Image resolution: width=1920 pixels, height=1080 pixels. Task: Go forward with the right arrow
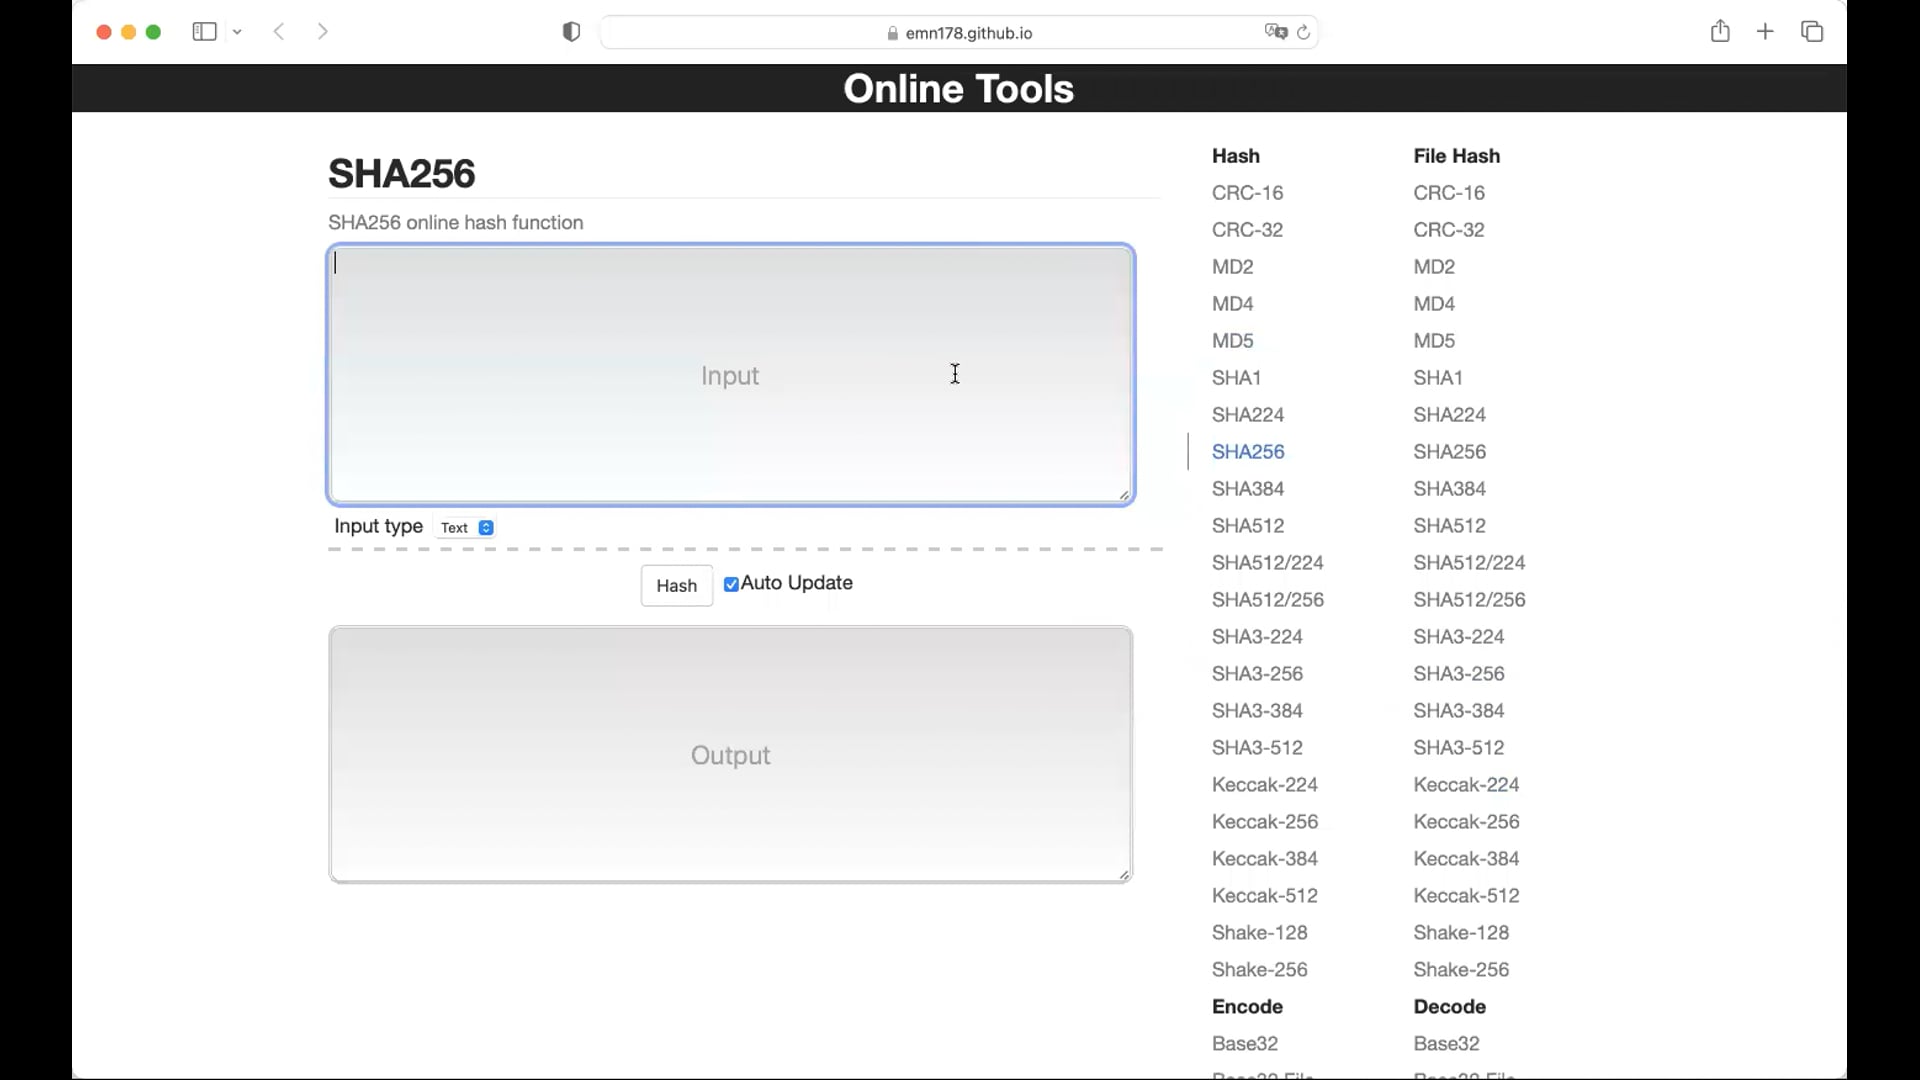pyautogui.click(x=322, y=32)
